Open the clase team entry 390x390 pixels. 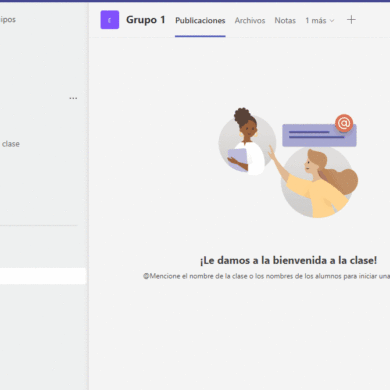tap(11, 144)
